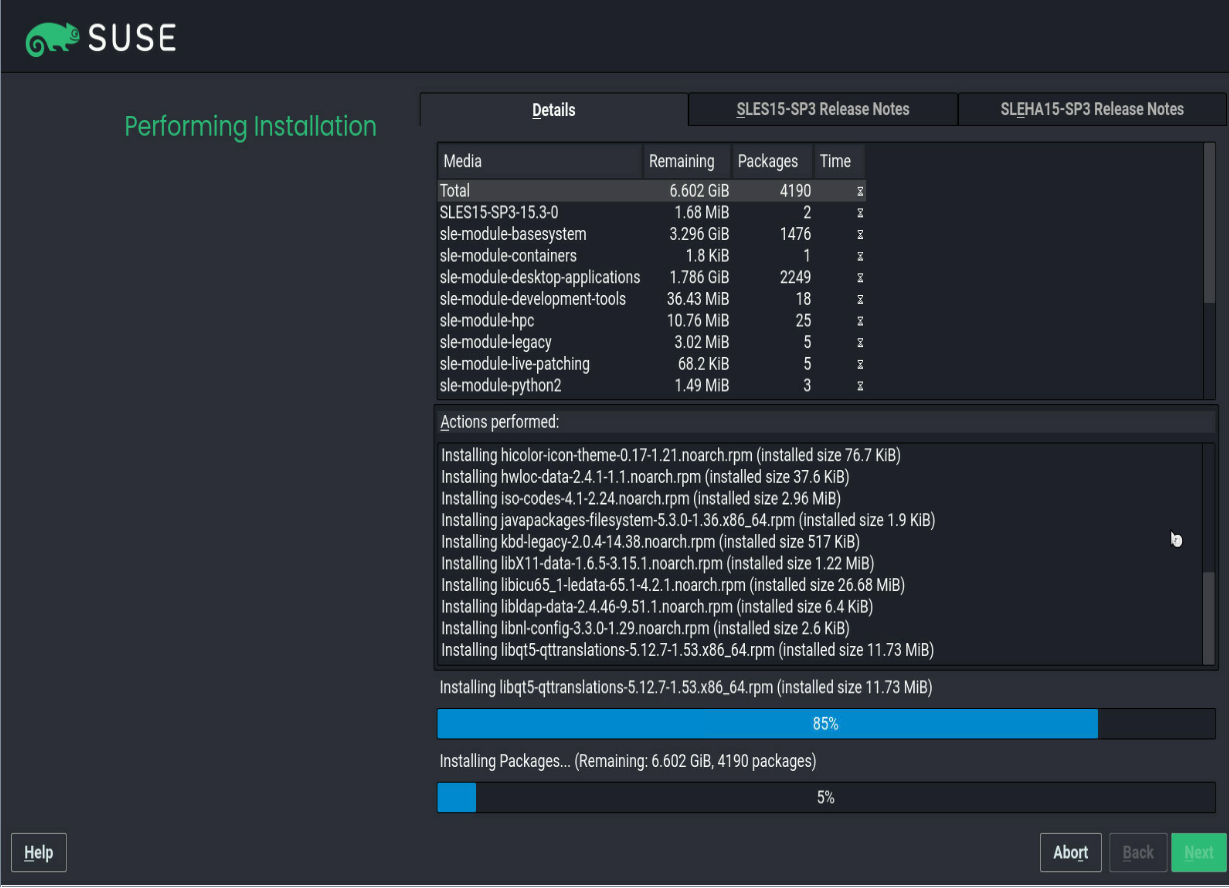Select the sle-module-basesystem row

point(652,234)
